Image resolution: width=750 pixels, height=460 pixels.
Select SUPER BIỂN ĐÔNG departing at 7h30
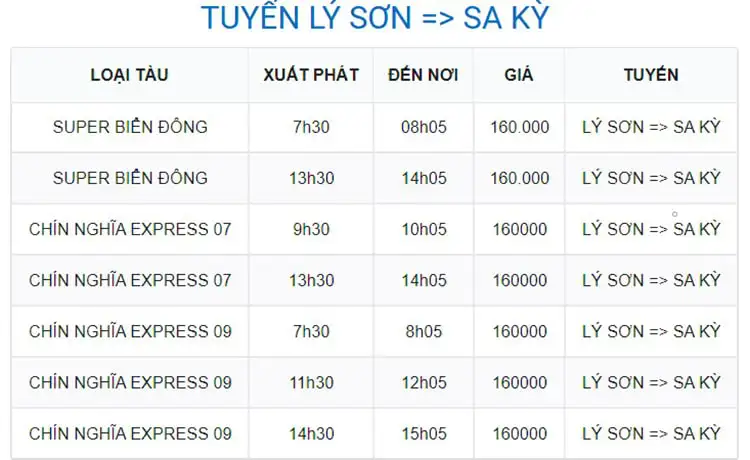tap(130, 127)
